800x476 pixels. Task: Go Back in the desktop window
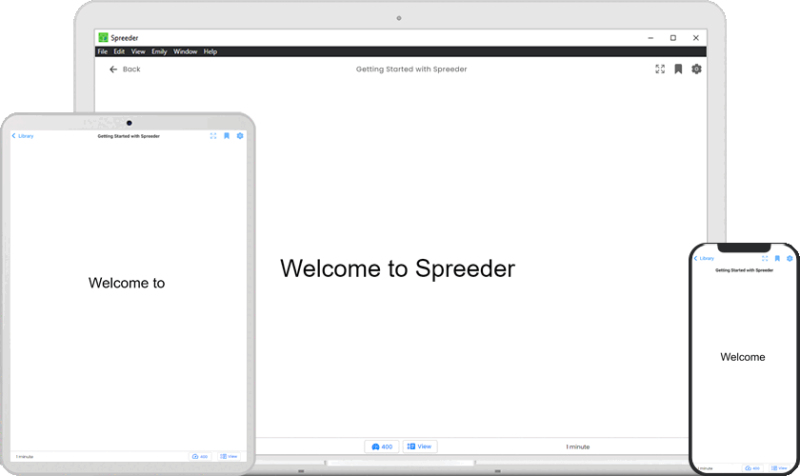(x=125, y=69)
